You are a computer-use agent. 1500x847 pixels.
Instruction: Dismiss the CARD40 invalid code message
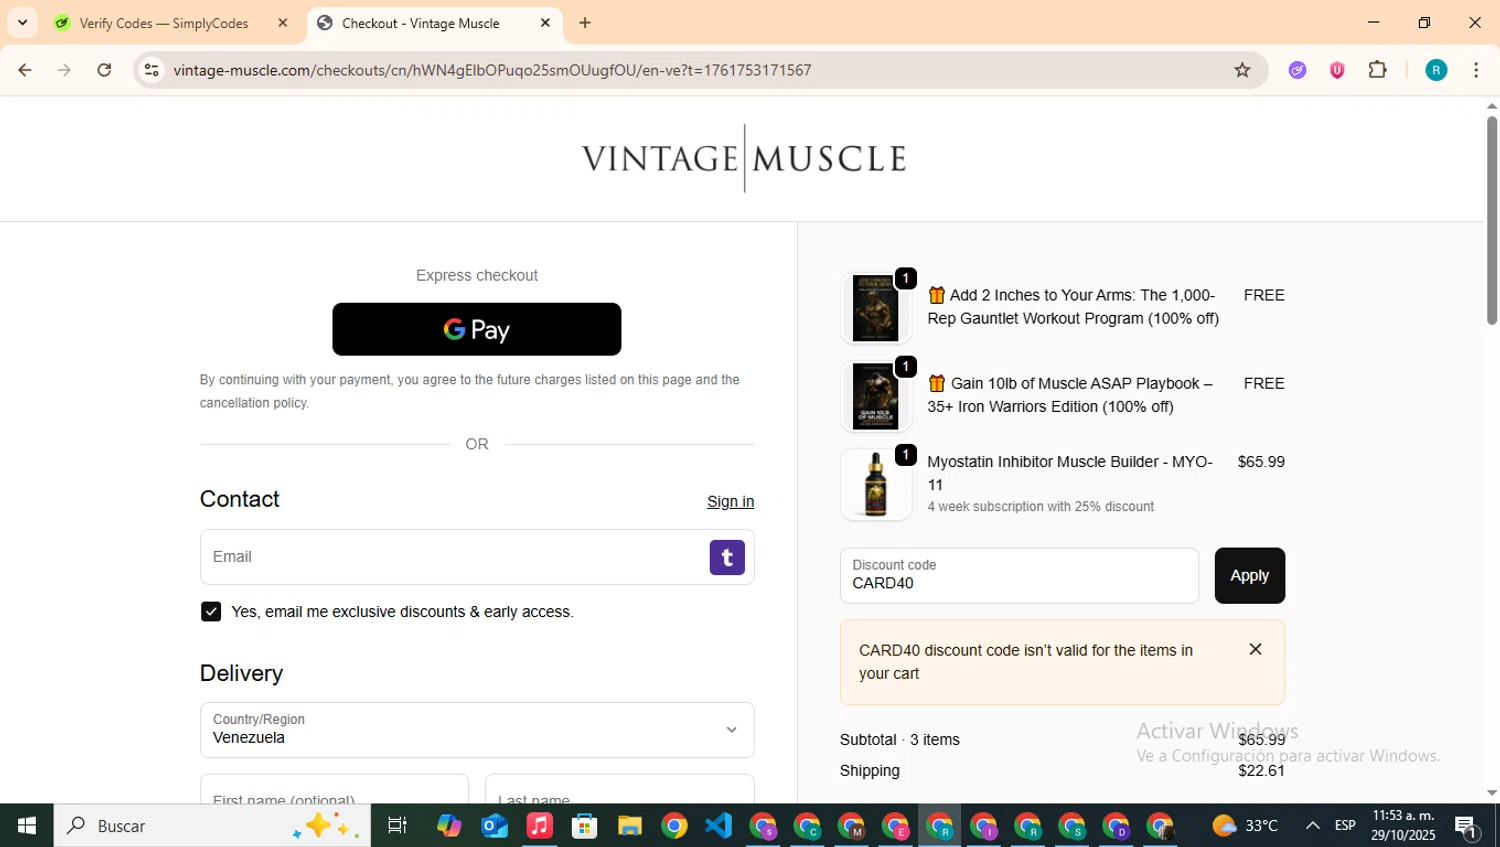(x=1255, y=649)
